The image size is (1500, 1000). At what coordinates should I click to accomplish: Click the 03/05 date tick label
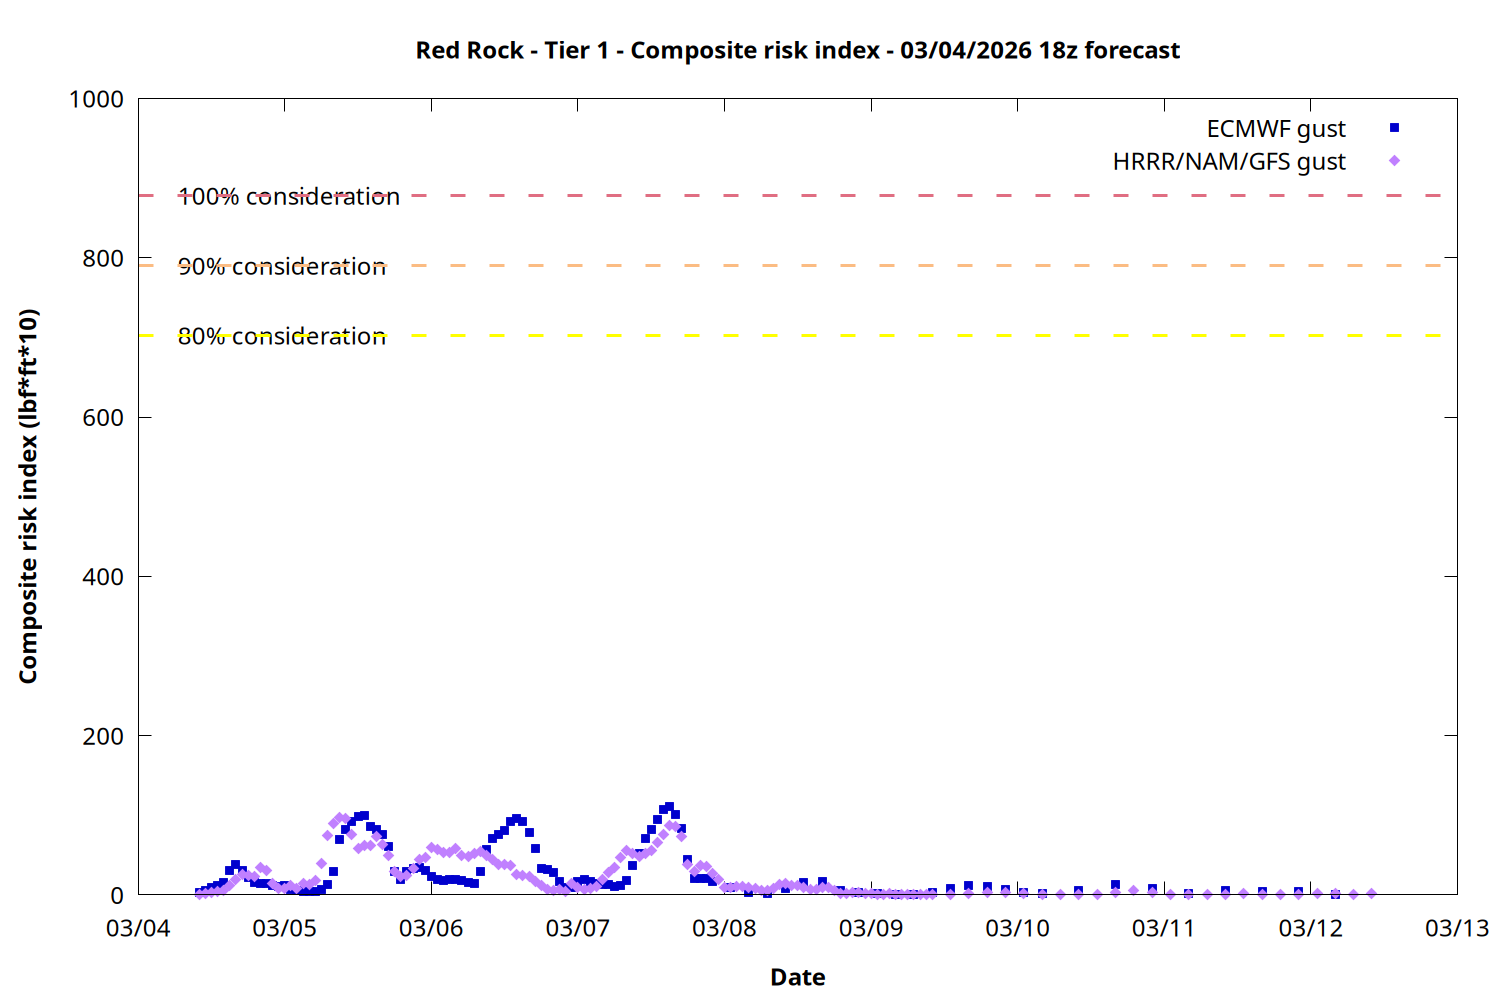pyautogui.click(x=284, y=929)
